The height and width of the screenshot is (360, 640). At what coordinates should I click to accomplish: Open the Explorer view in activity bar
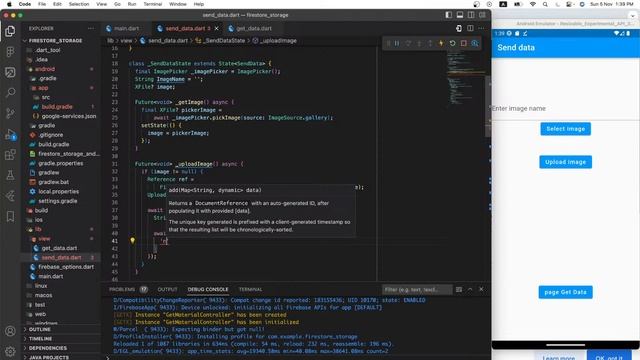[x=10, y=31]
